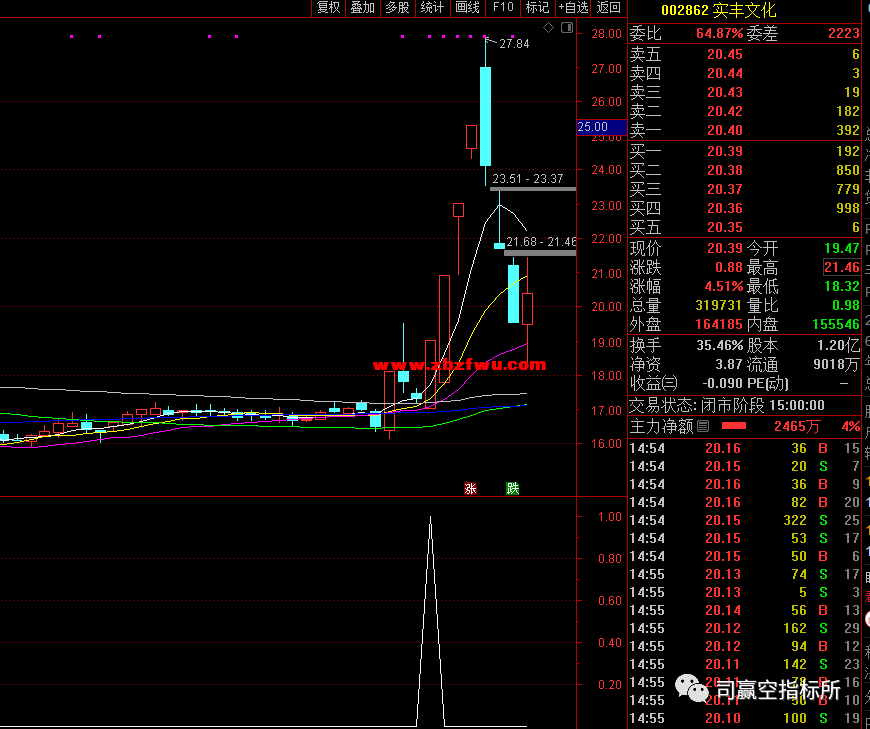Click the diamond icon atop chart

pyautogui.click(x=548, y=28)
